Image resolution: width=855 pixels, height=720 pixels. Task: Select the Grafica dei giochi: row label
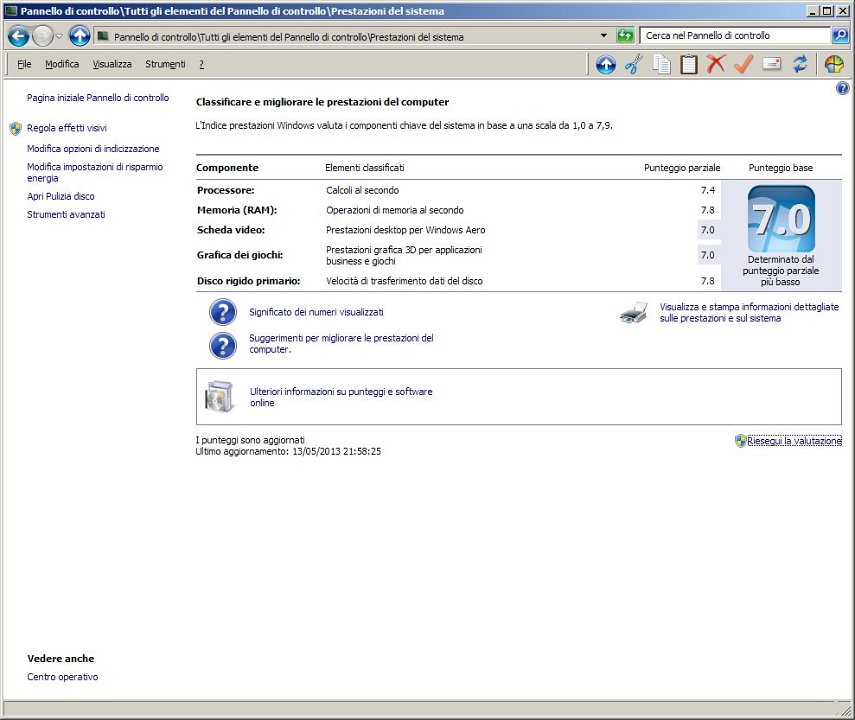[240, 255]
